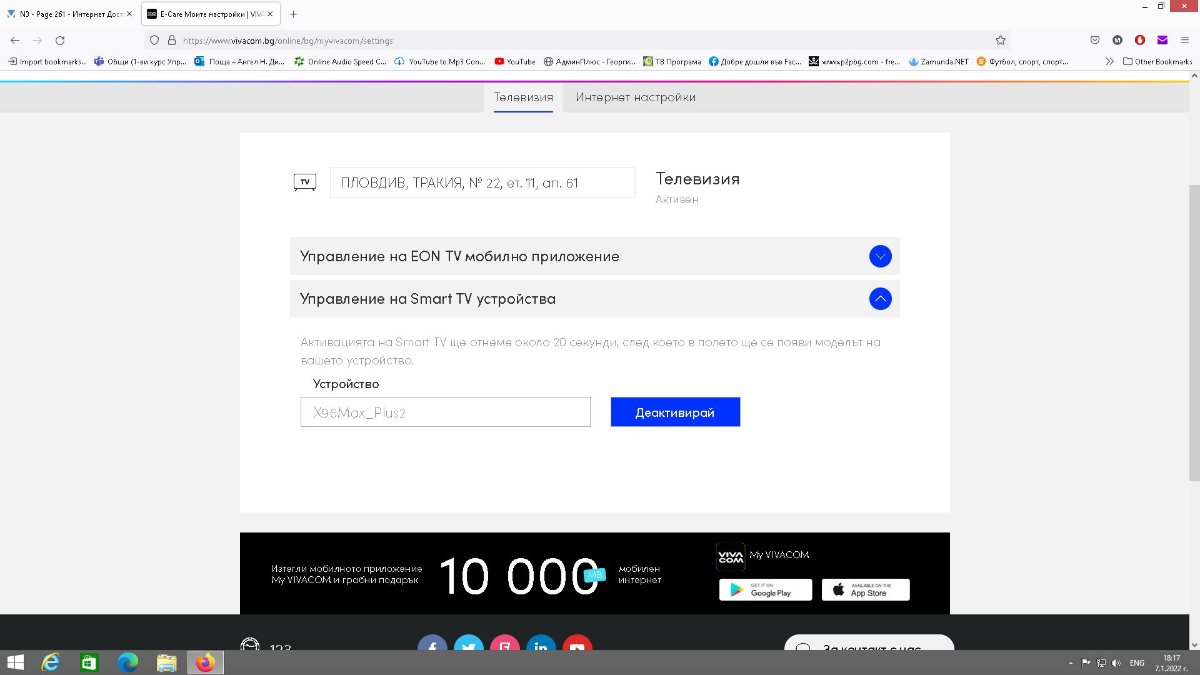Expand Управление на EON TV мобилно приложение
Viewport: 1200px width, 675px height.
[x=595, y=256]
